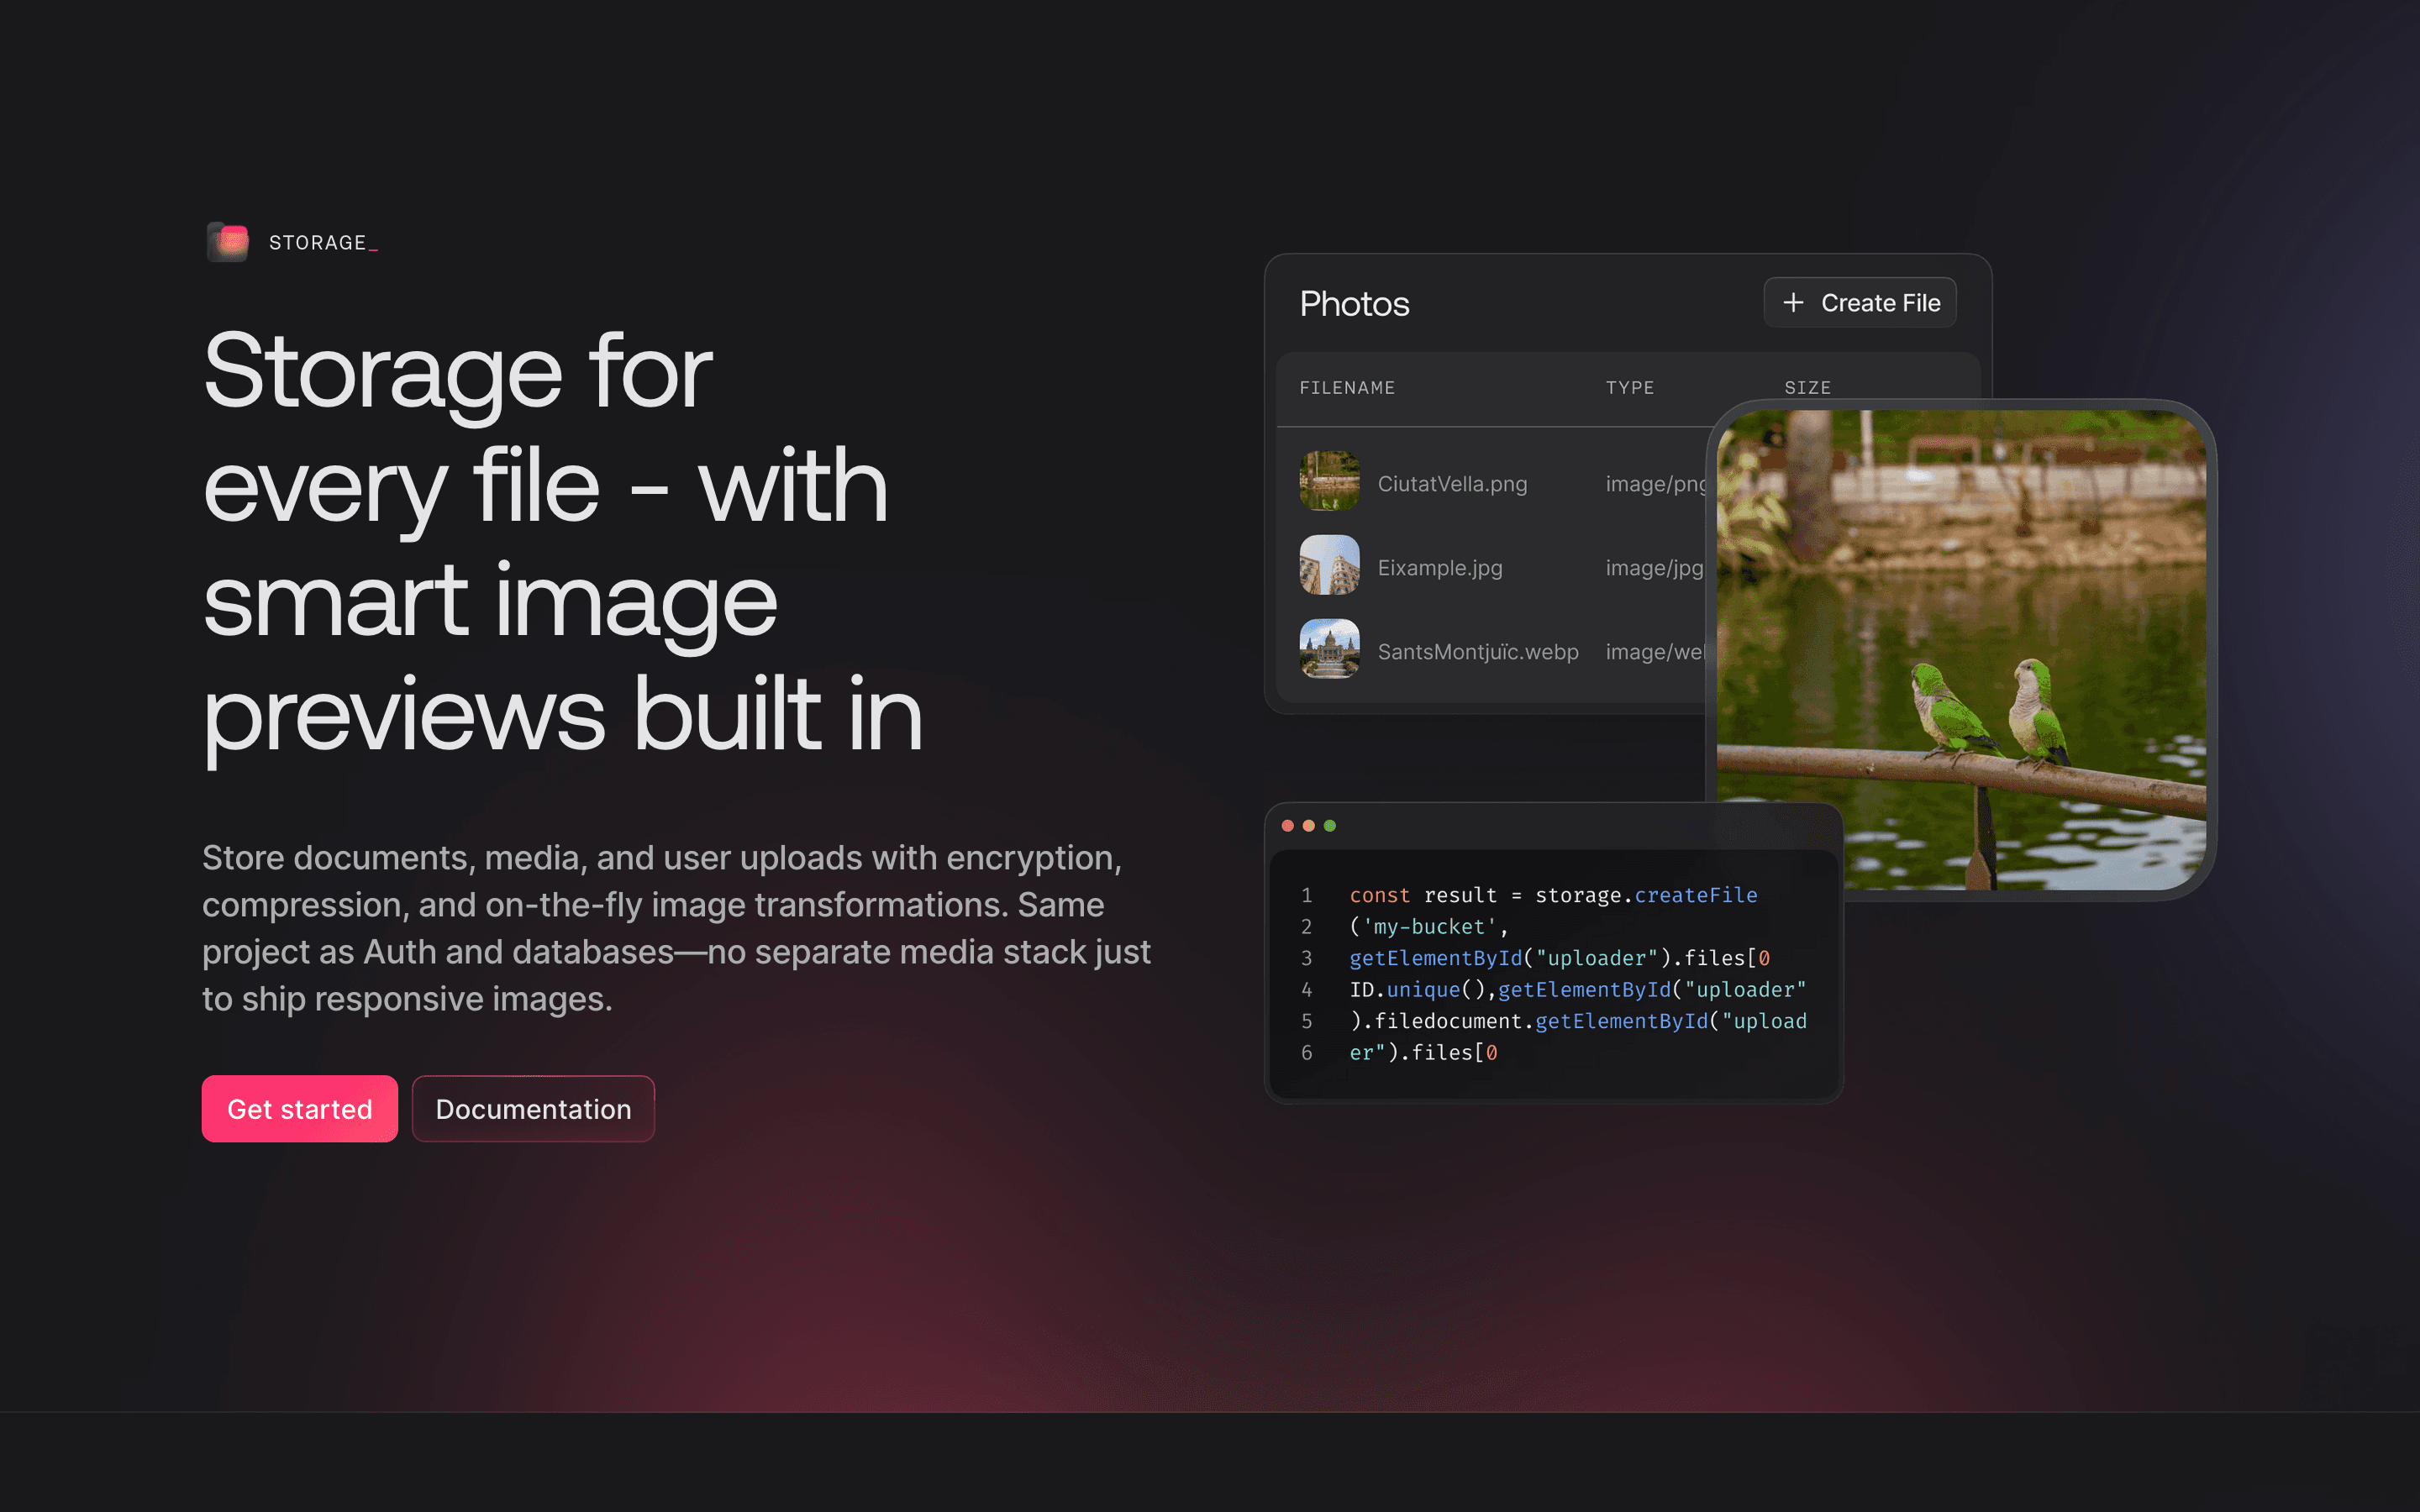Open the Eixample.jpg thumbnail
The image size is (2420, 1512).
point(1329,565)
